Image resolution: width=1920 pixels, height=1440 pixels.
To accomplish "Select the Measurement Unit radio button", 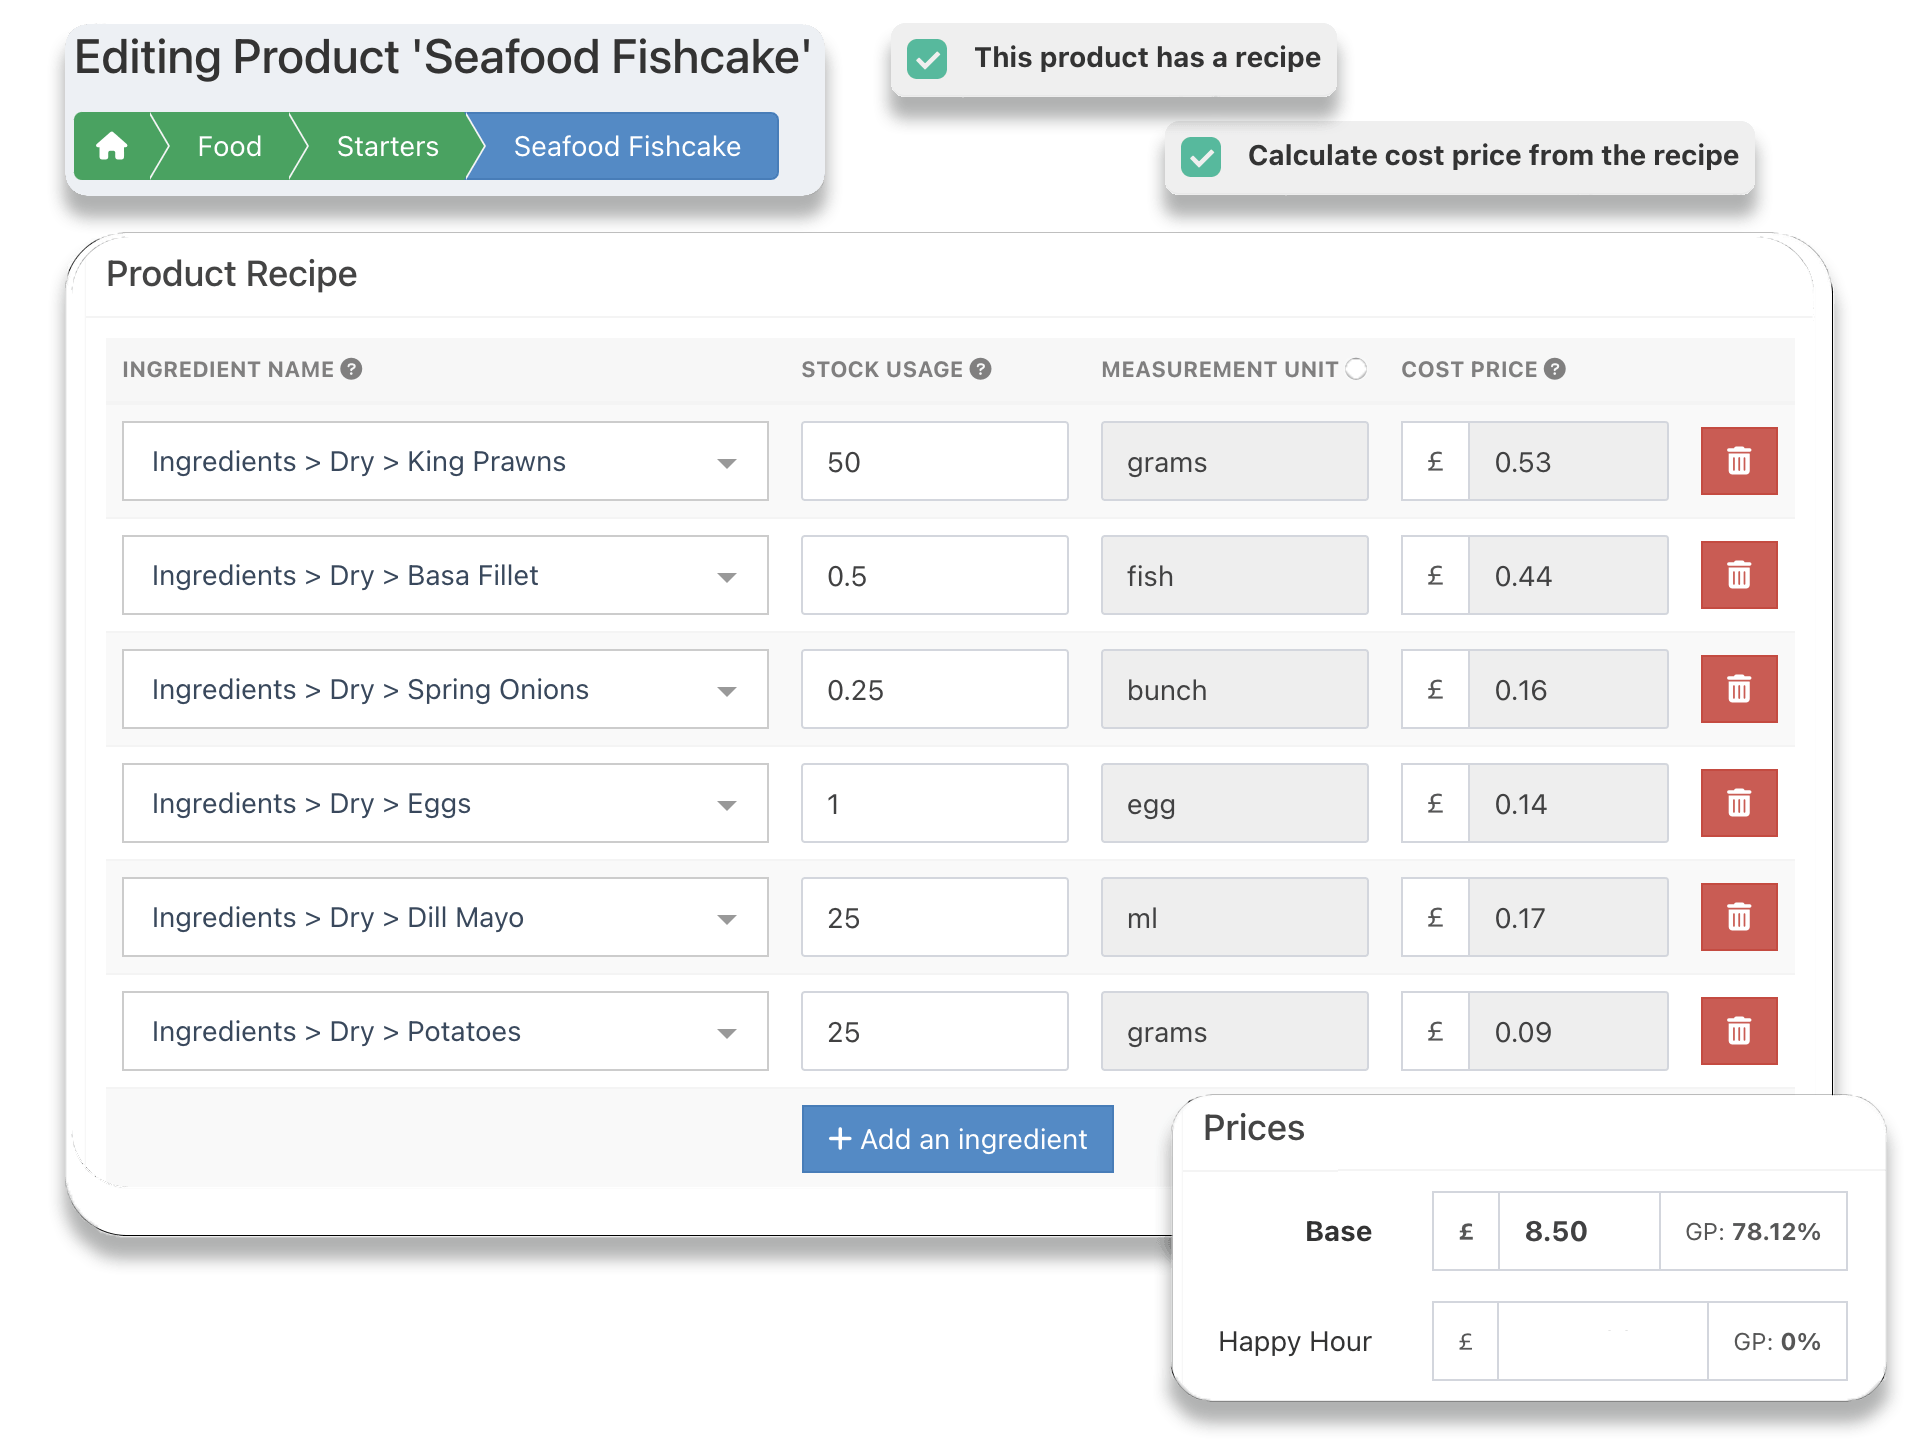I will (1356, 368).
